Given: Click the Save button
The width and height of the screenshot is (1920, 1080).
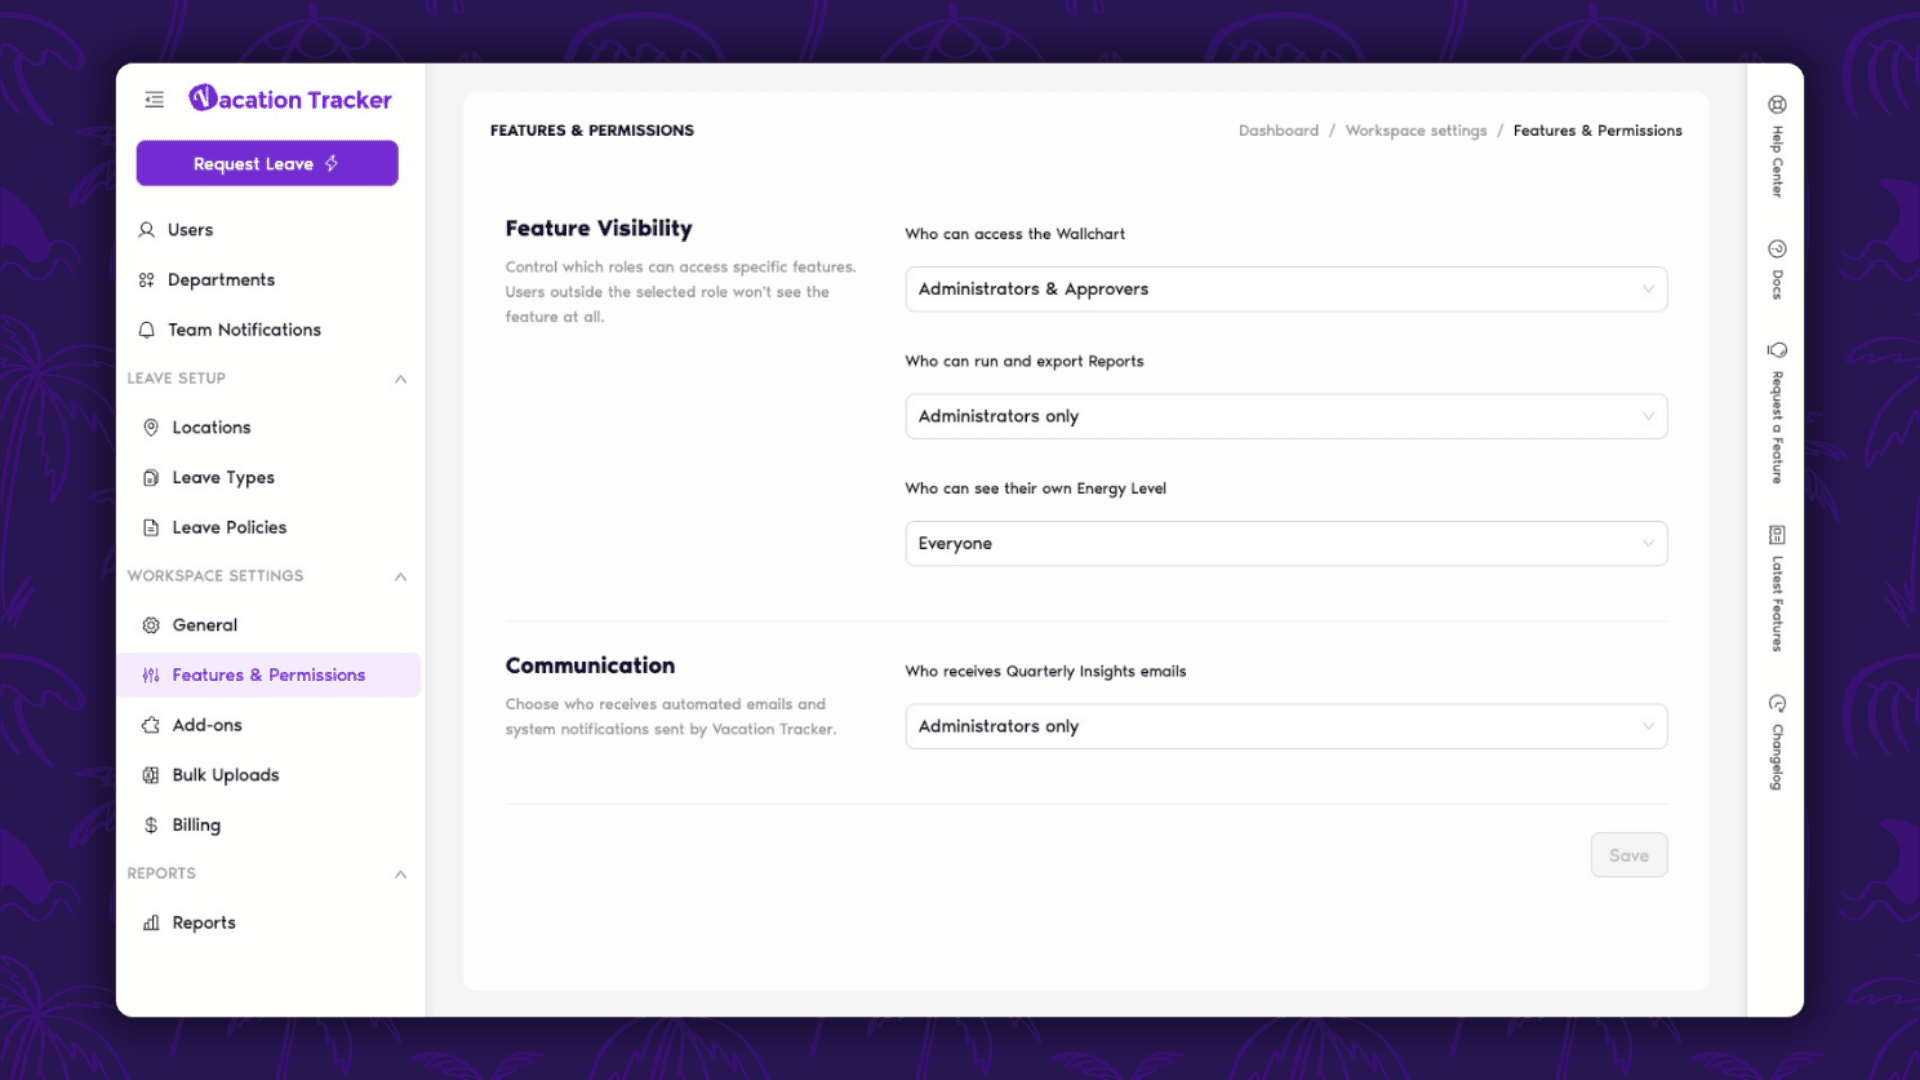Looking at the screenshot, I should click(1629, 855).
